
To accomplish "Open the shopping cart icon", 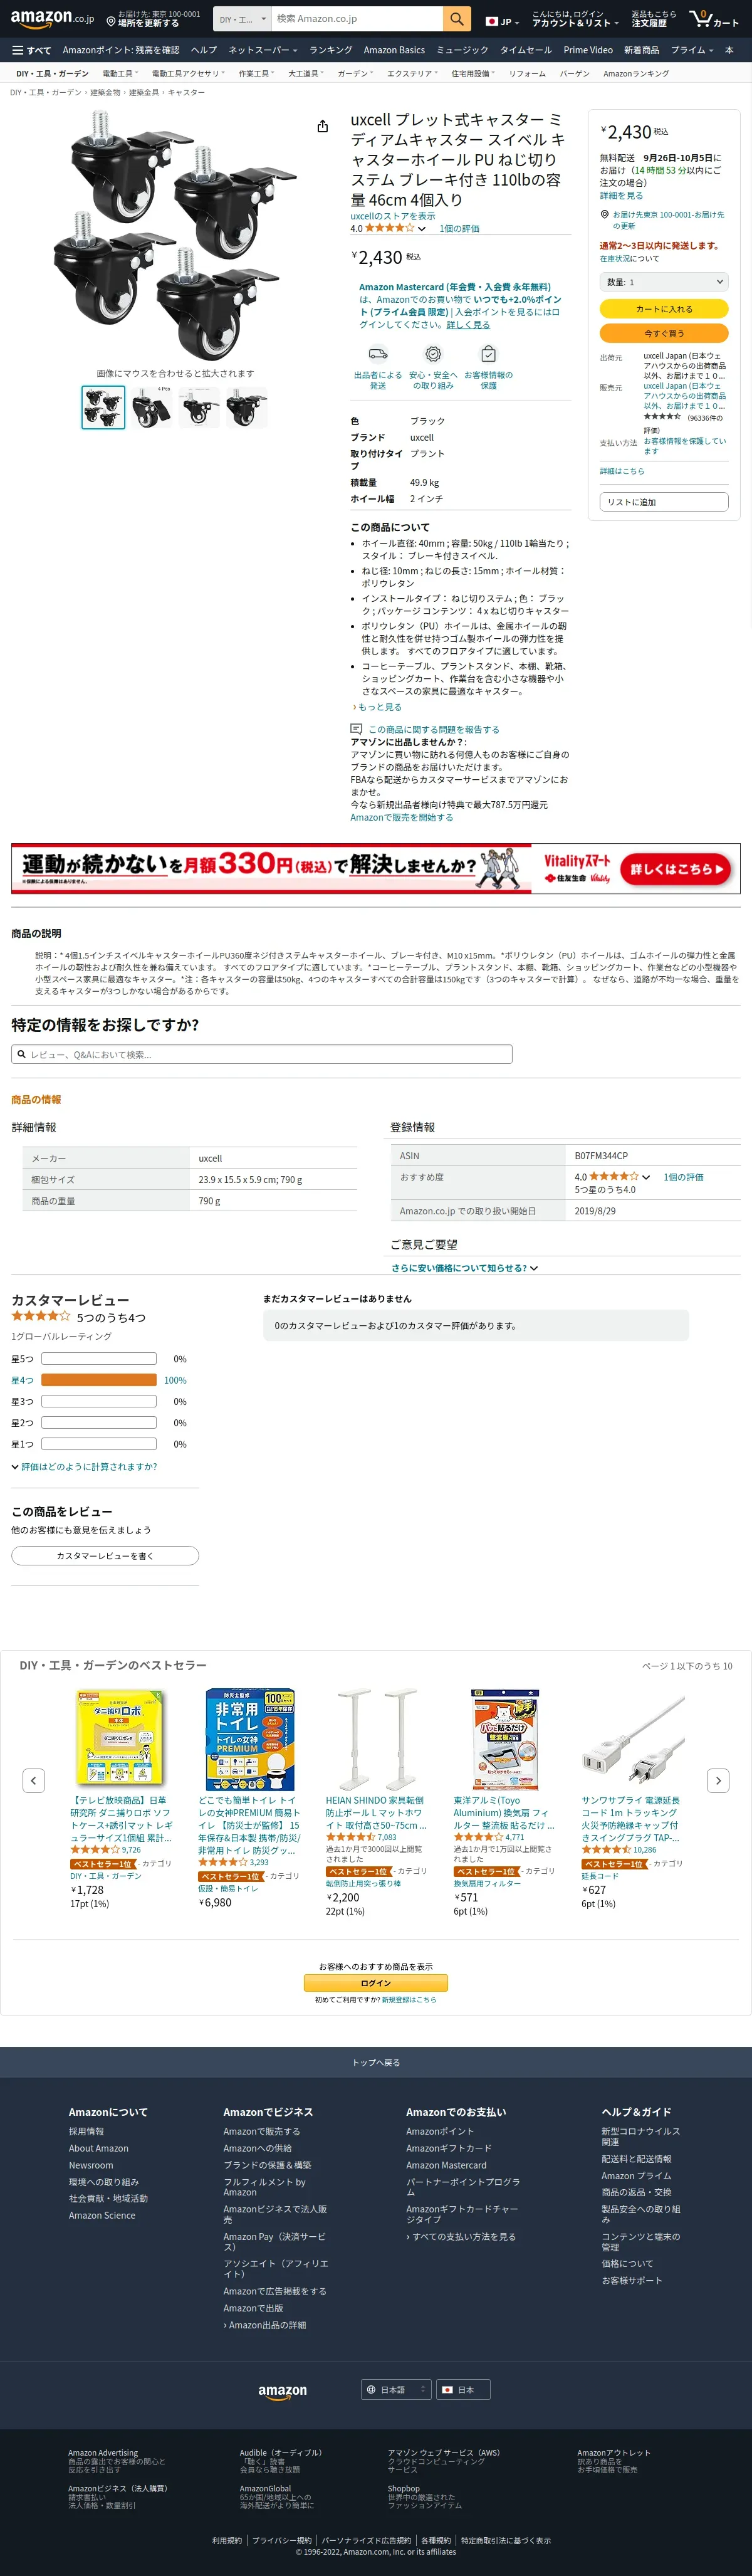I will pyautogui.click(x=713, y=19).
